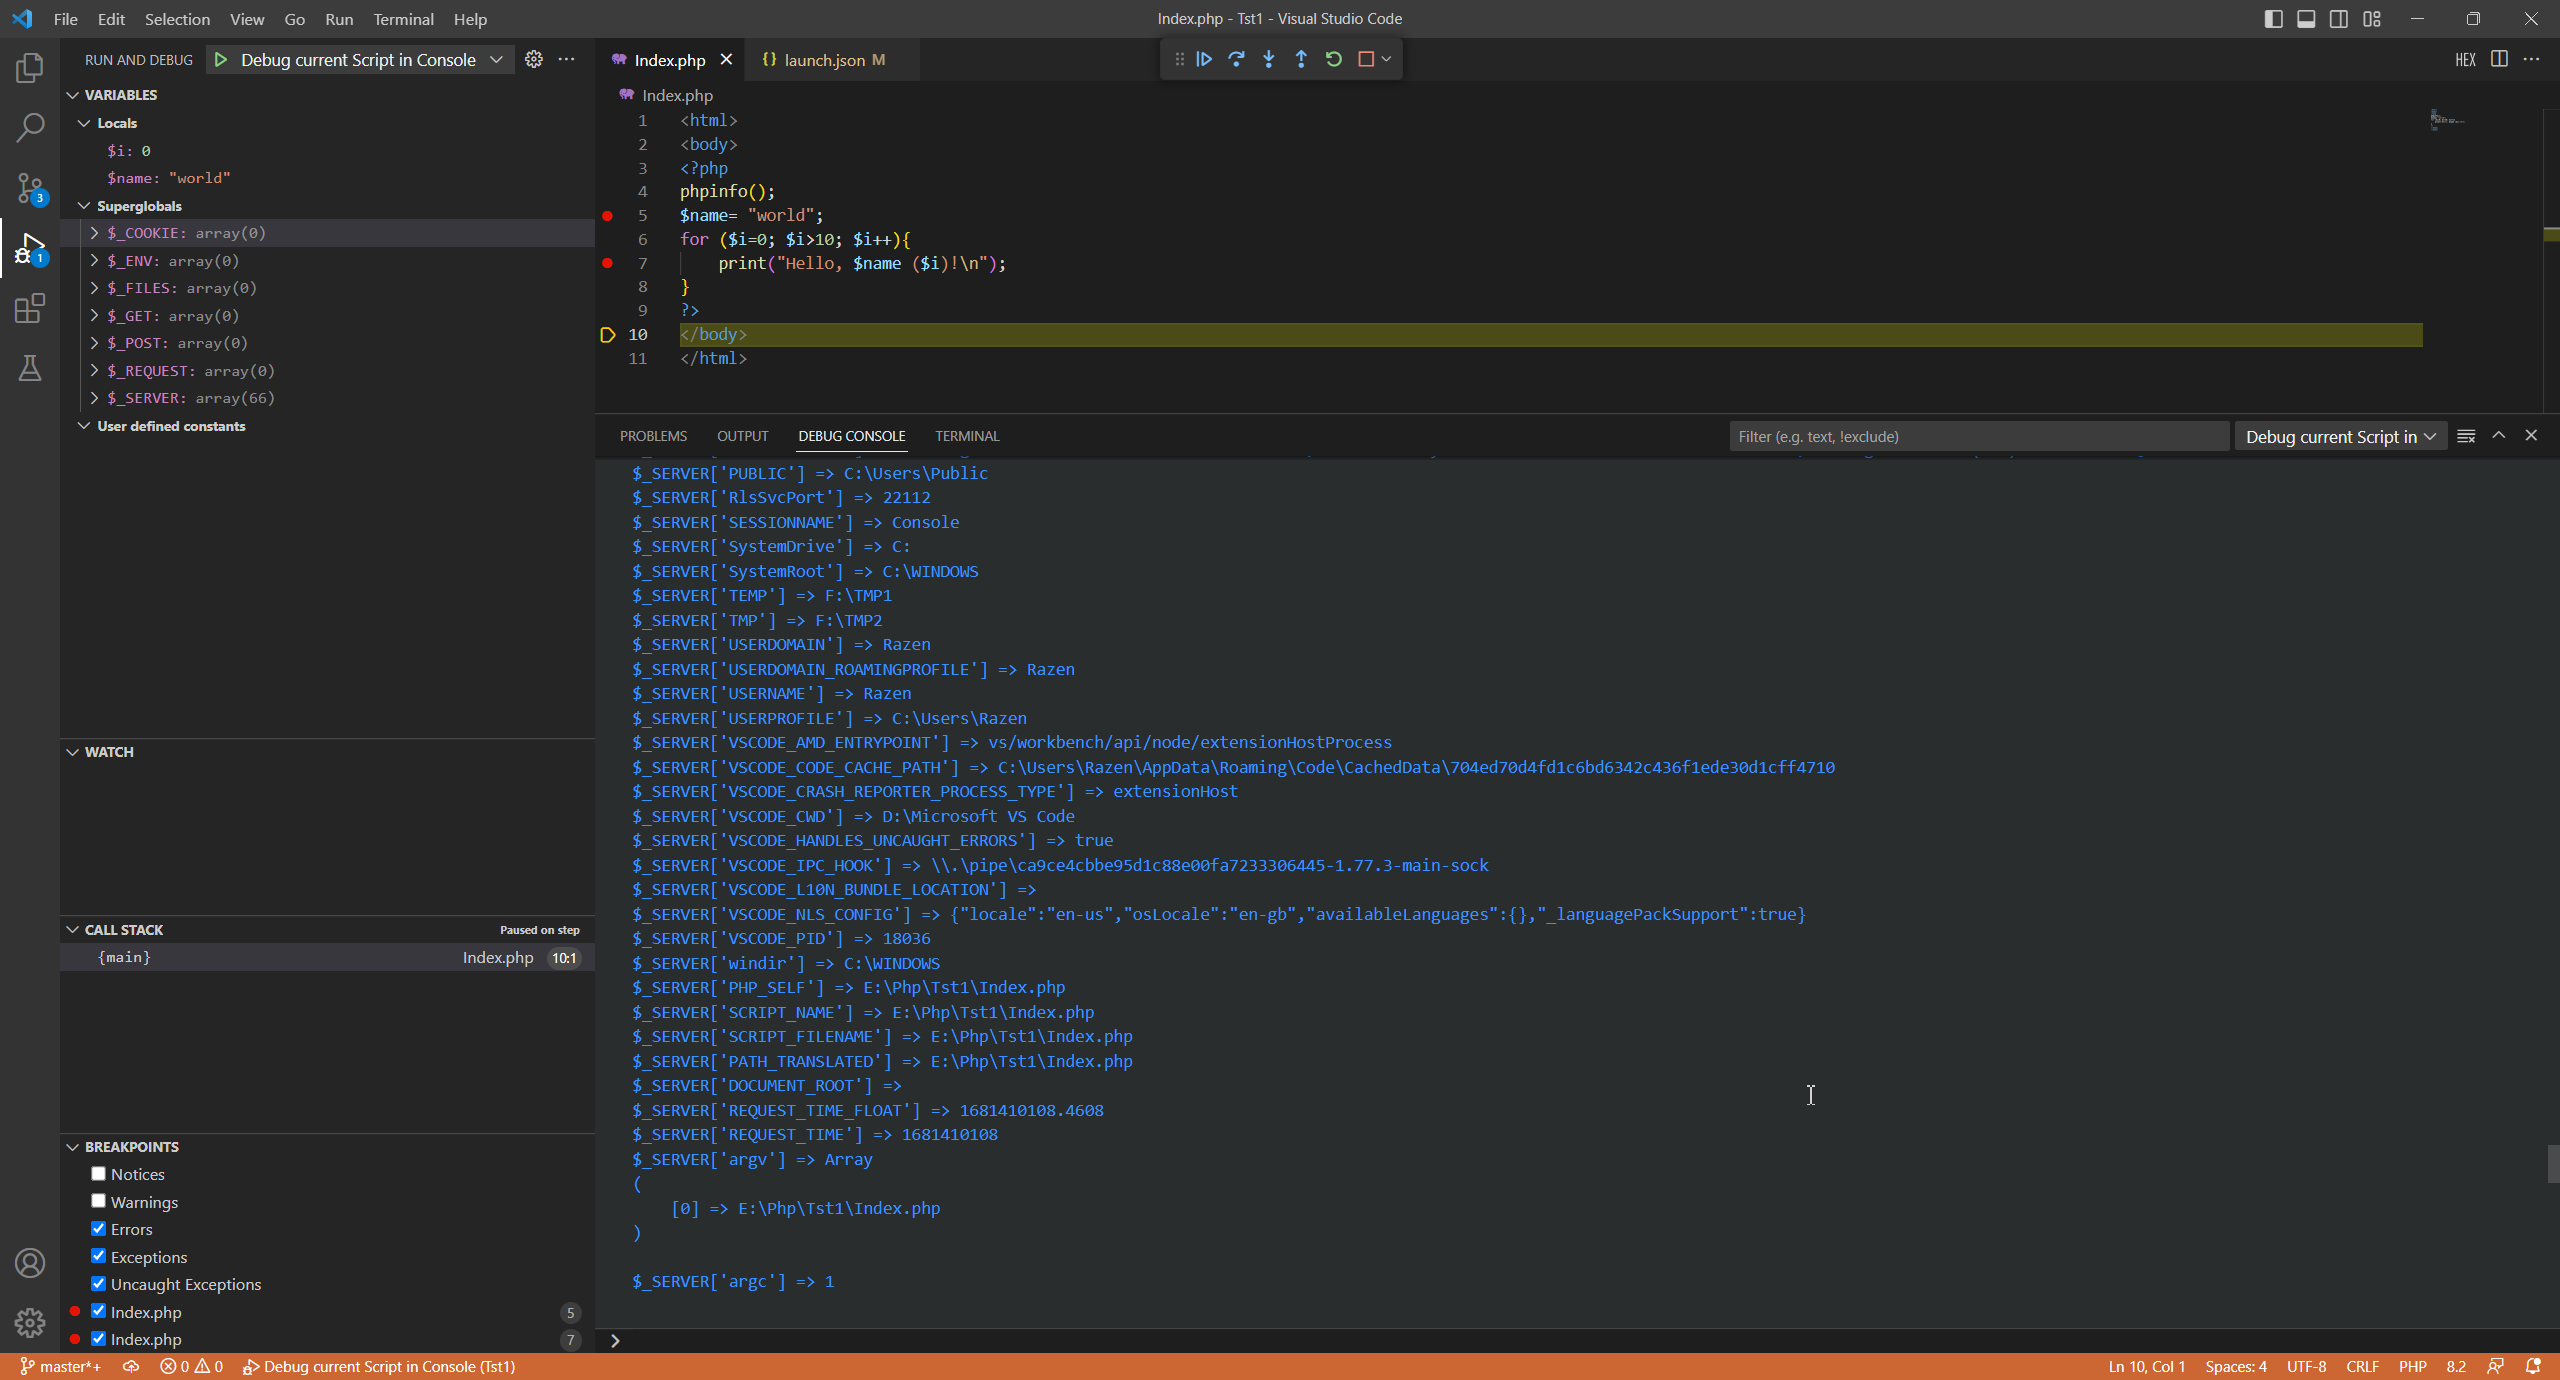
Task: Open the launch.json editor tab
Action: (x=824, y=60)
